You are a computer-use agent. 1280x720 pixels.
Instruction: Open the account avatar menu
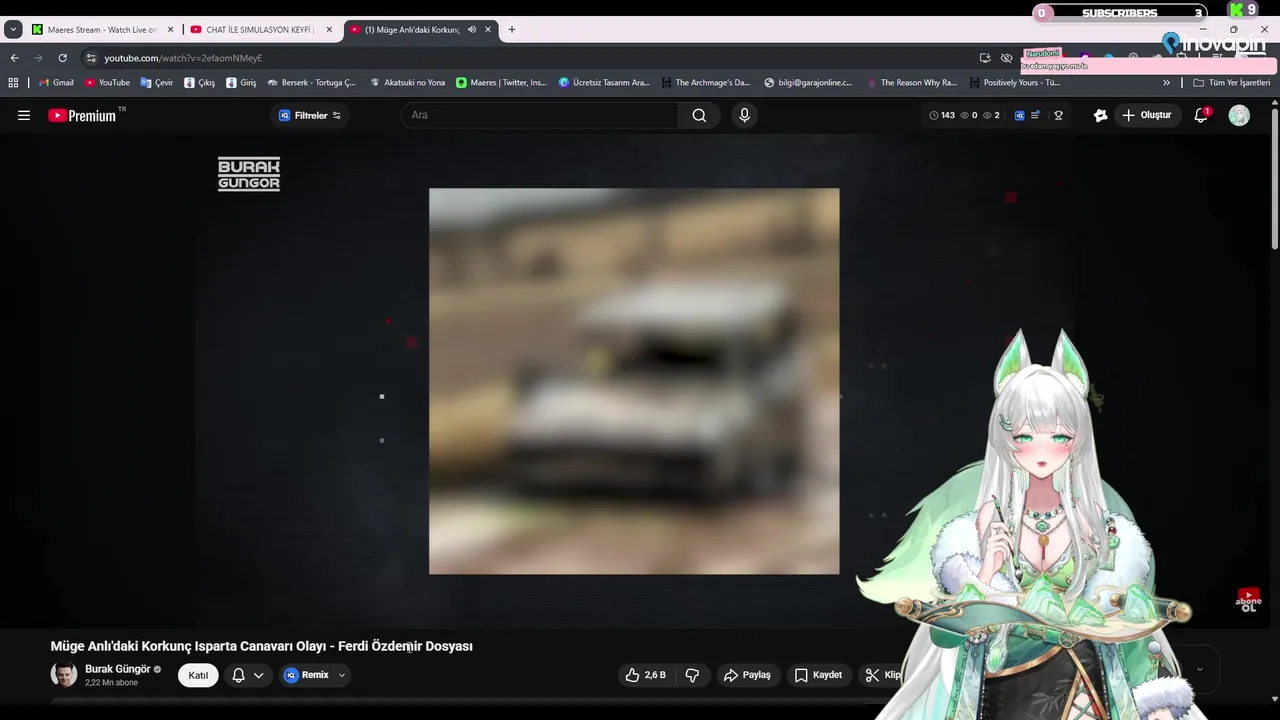tap(1239, 115)
